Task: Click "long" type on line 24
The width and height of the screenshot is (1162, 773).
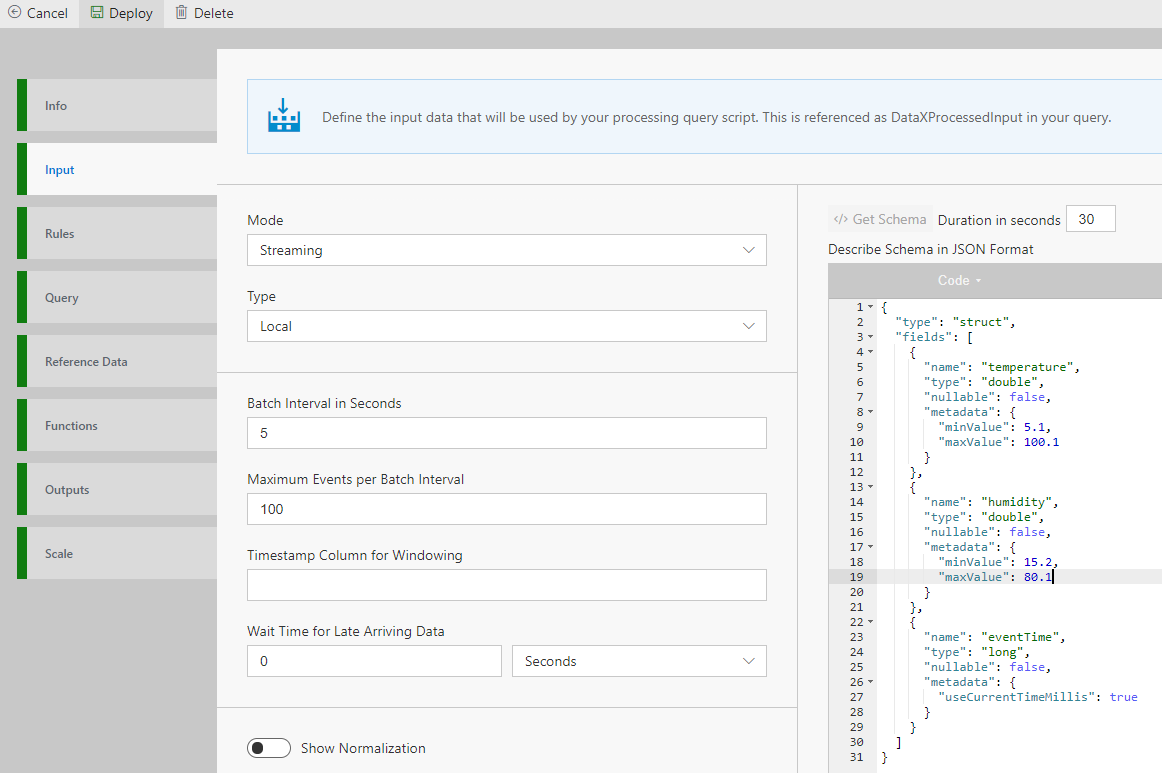Action: (1003, 652)
